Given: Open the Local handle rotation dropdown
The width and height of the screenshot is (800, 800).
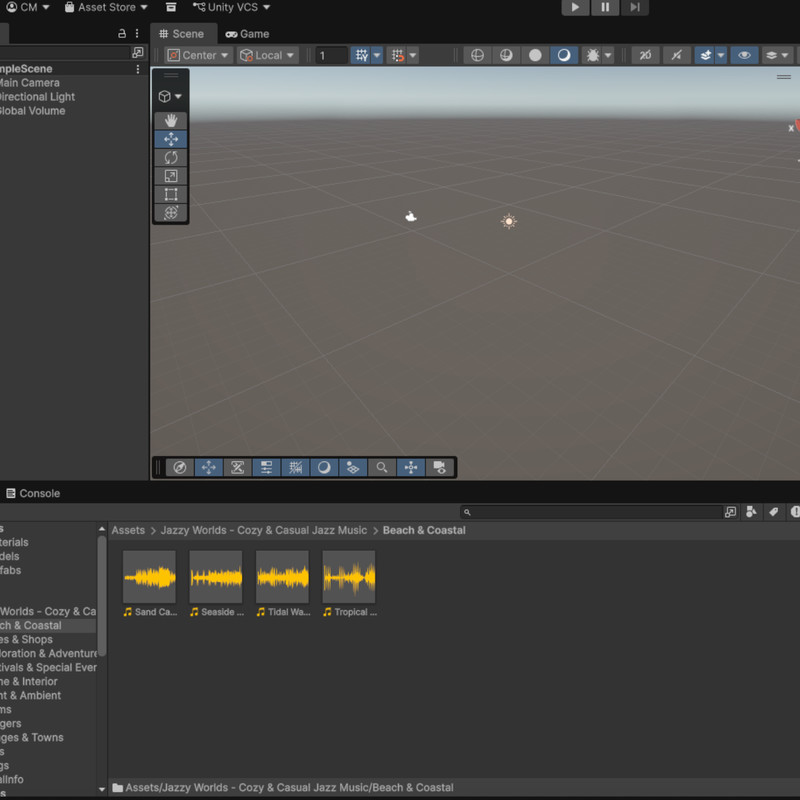Looking at the screenshot, I should 267,55.
